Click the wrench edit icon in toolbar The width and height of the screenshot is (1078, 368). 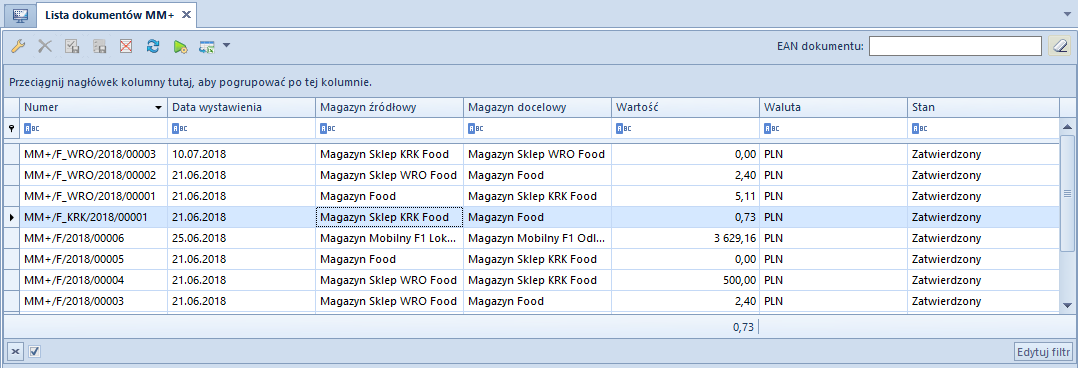coord(19,46)
